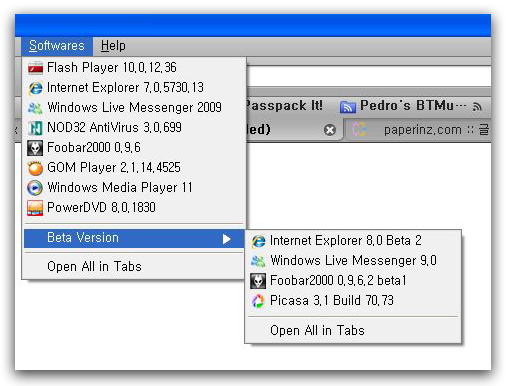Click the RSS signal icon after Pedro's BTMu
This screenshot has height=386, width=506.
pos(477,107)
